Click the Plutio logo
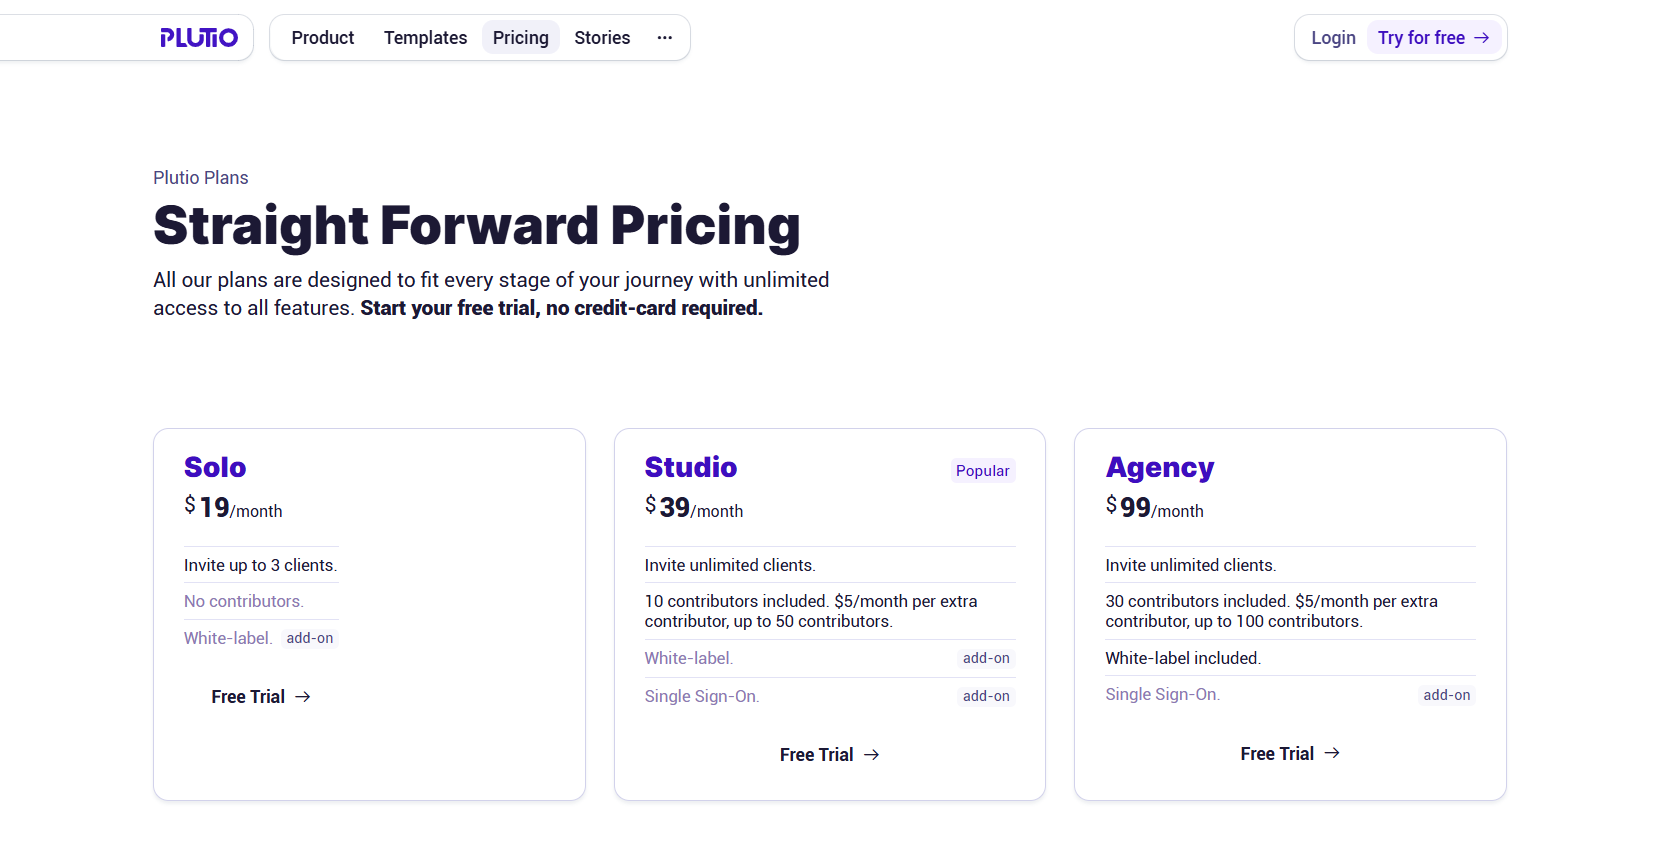Screen dimensions: 1656x863 (x=199, y=37)
